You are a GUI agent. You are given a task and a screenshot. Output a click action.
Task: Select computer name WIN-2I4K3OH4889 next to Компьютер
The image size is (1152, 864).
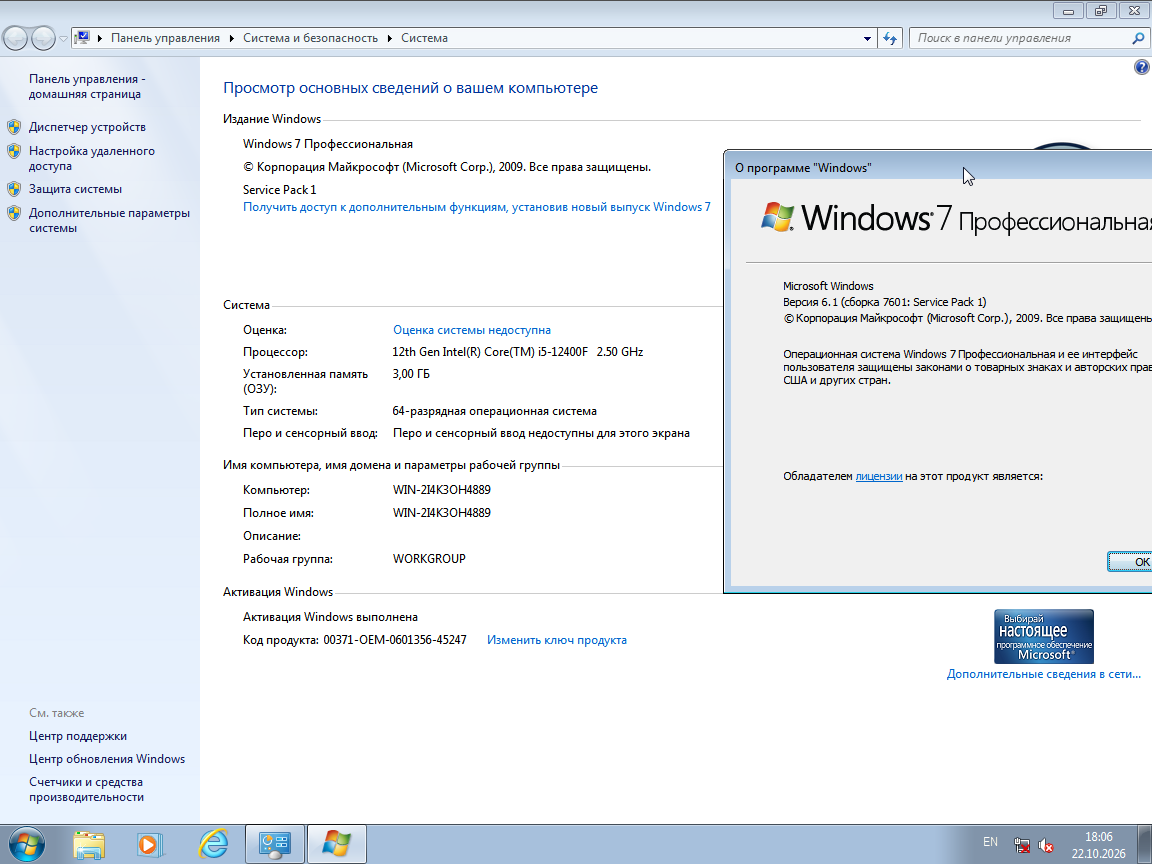pos(442,490)
